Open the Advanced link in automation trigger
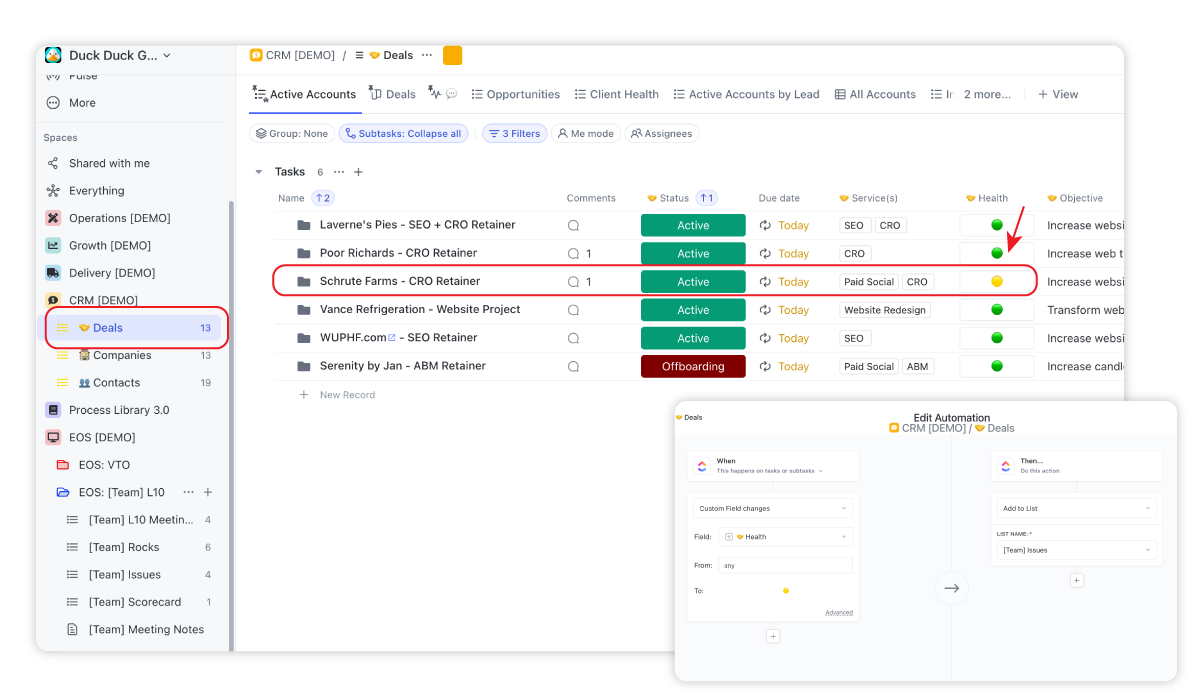Screen dimensions: 1200x700 tap(839, 612)
